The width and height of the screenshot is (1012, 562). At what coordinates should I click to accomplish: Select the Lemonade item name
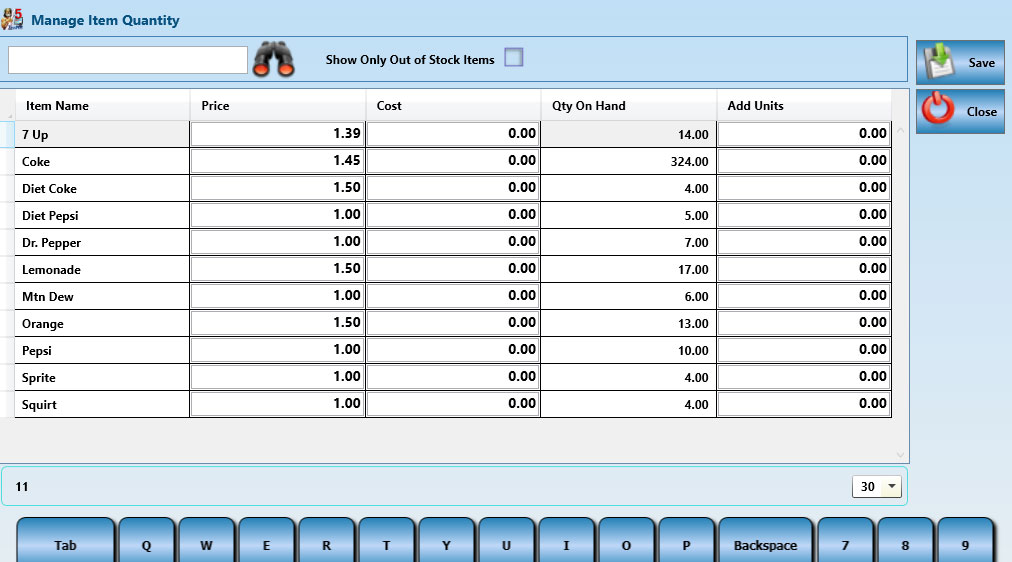52,270
